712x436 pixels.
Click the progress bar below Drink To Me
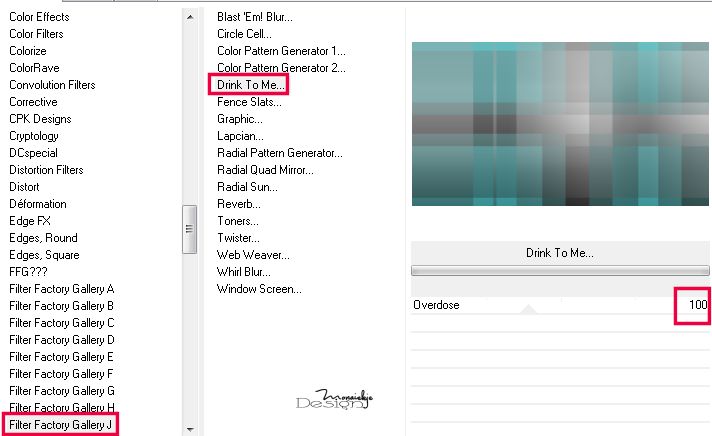pos(560,271)
